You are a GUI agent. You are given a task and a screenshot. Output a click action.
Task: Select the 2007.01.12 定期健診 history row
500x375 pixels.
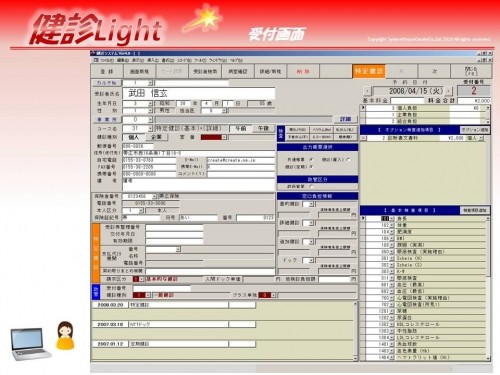[x=175, y=344]
